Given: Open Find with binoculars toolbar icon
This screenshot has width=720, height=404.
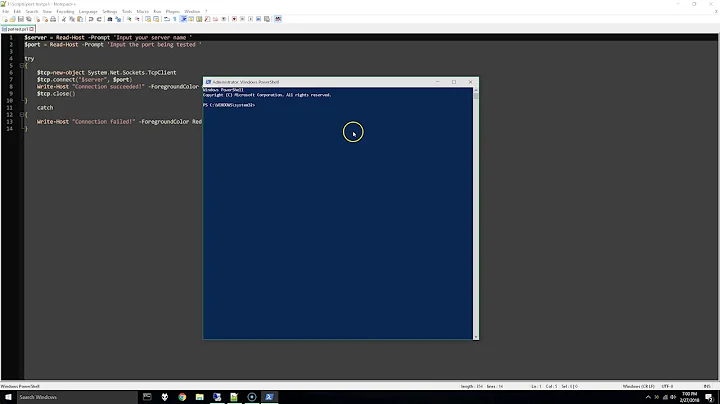Looking at the screenshot, I should (x=110, y=19).
